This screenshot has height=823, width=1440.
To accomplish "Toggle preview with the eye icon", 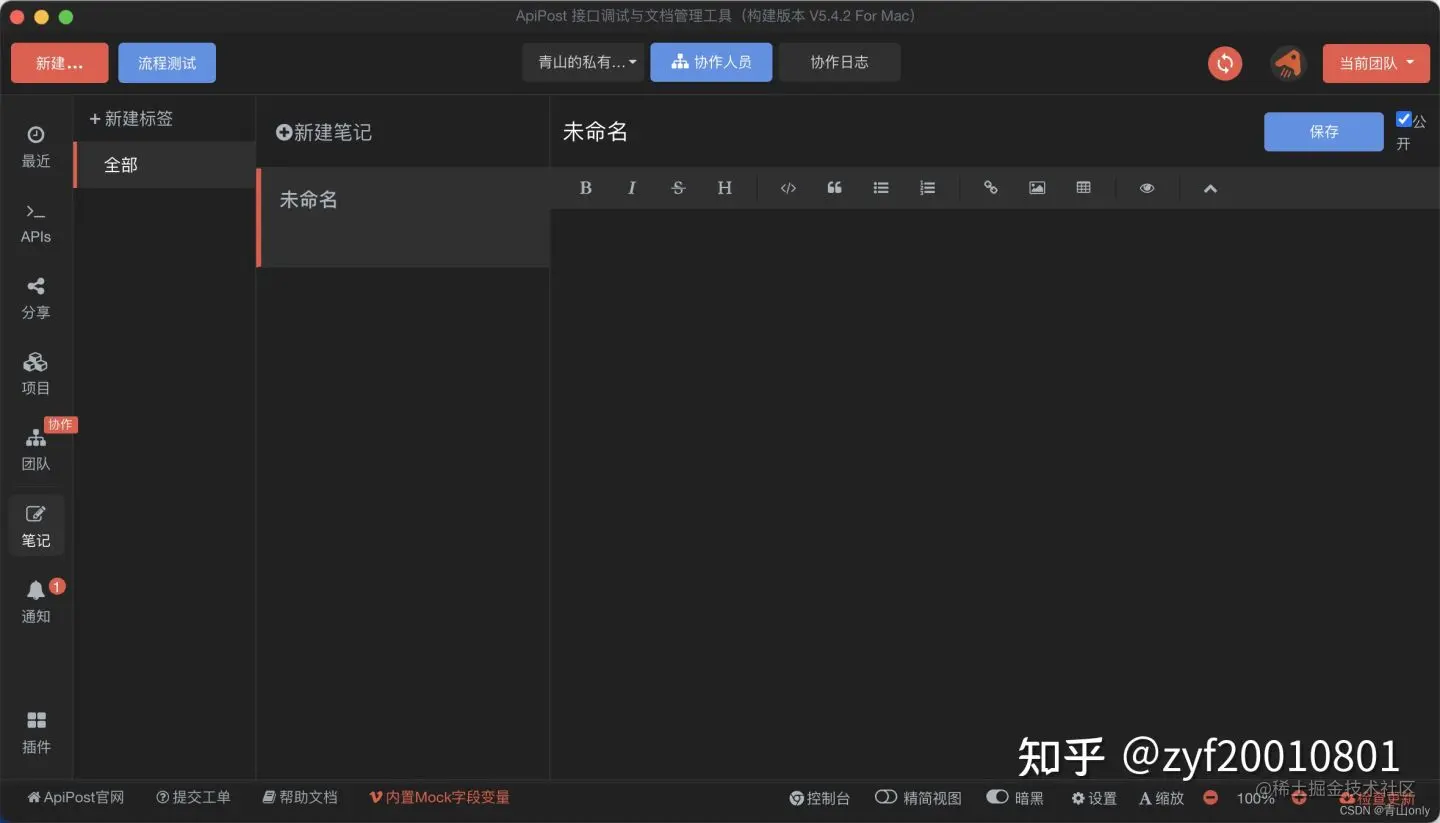I will point(1147,188).
